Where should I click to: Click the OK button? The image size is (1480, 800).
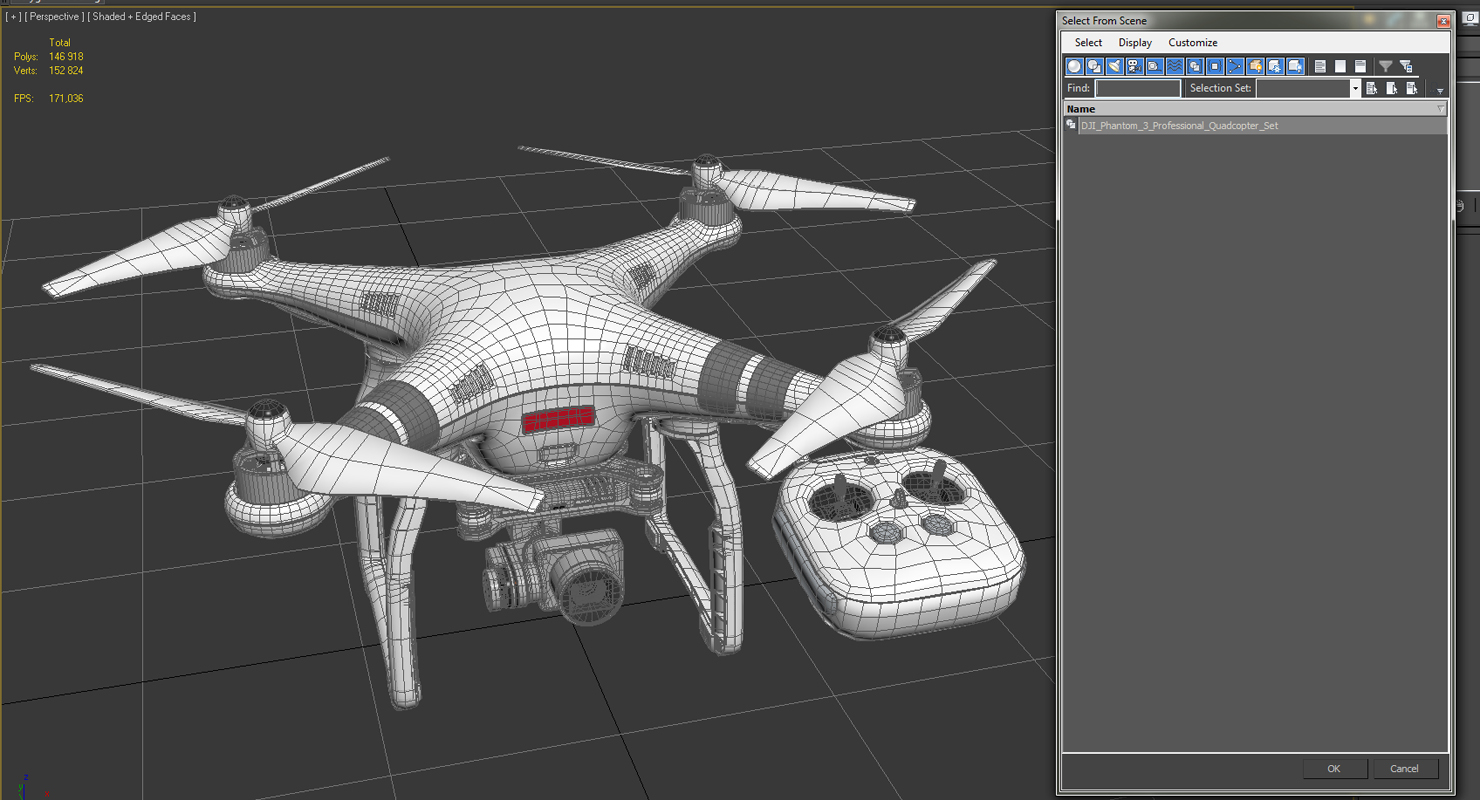tap(1334, 768)
